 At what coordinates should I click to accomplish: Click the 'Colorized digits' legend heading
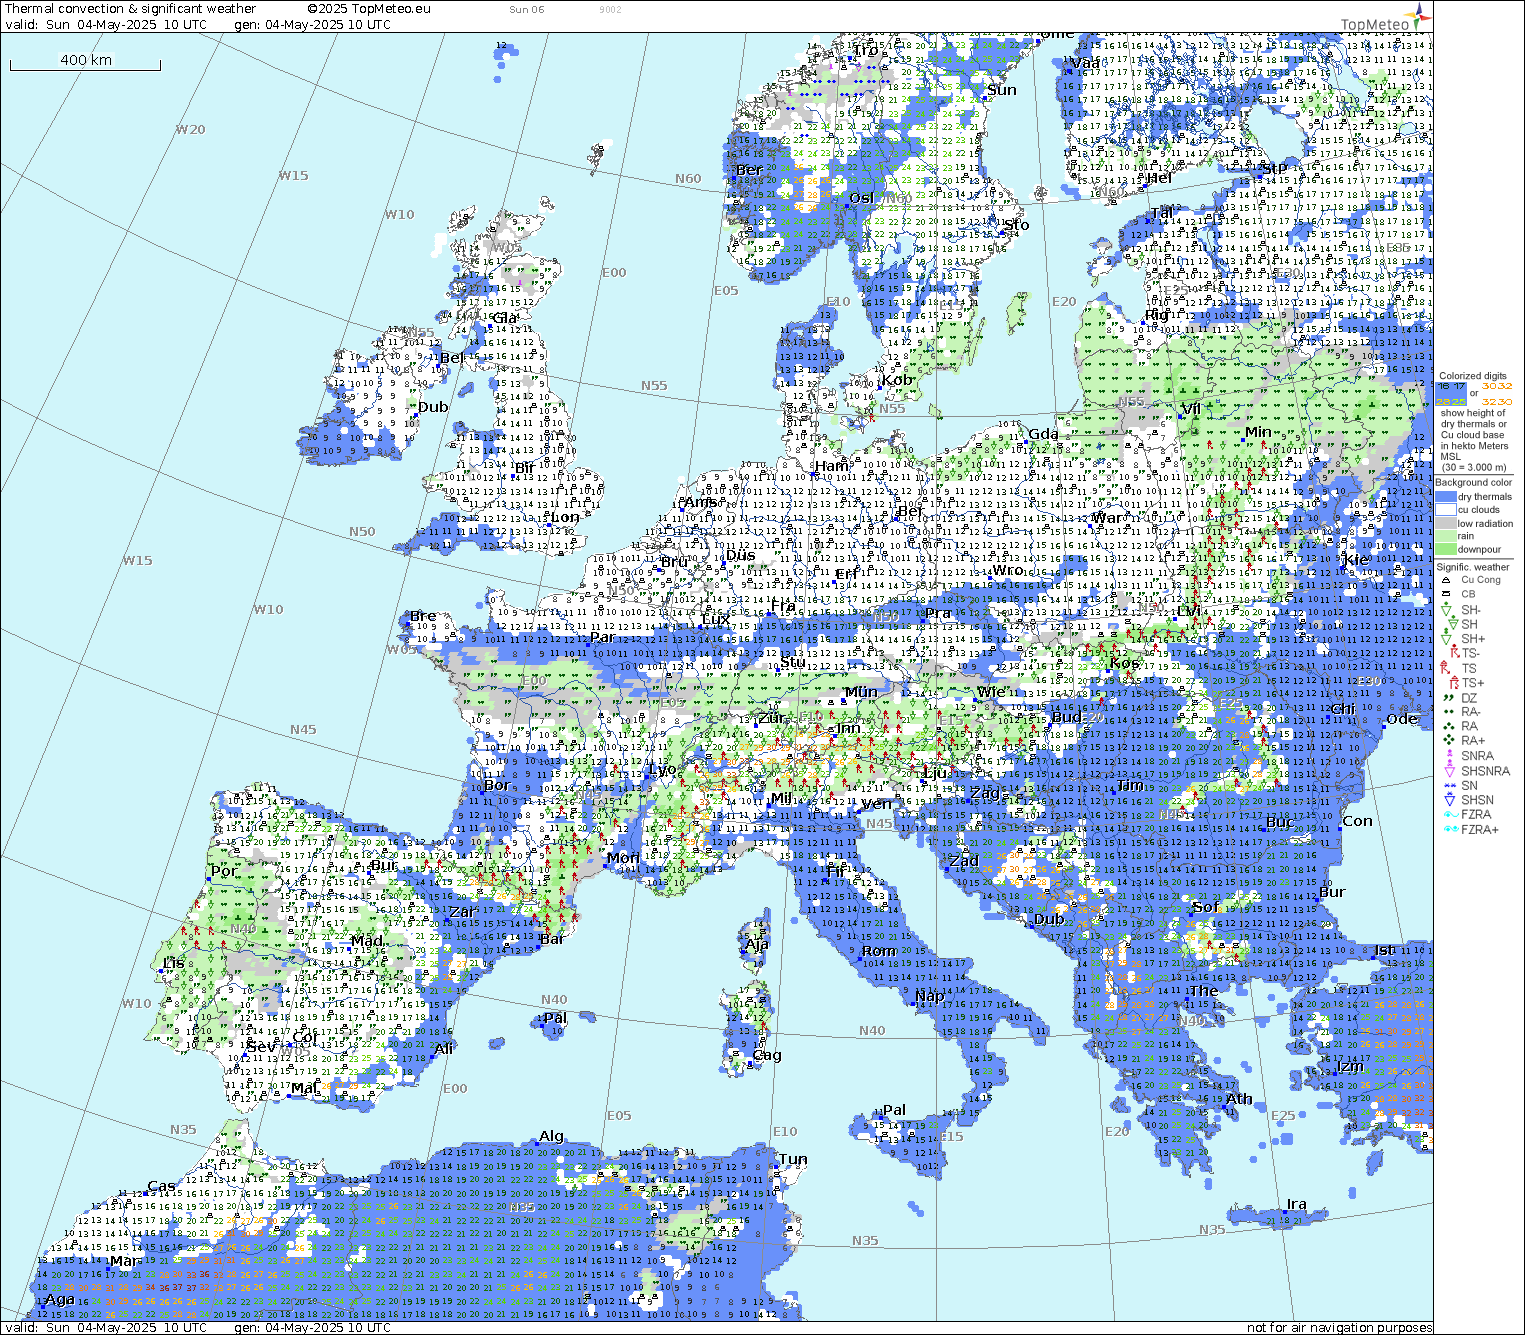pyautogui.click(x=1472, y=376)
